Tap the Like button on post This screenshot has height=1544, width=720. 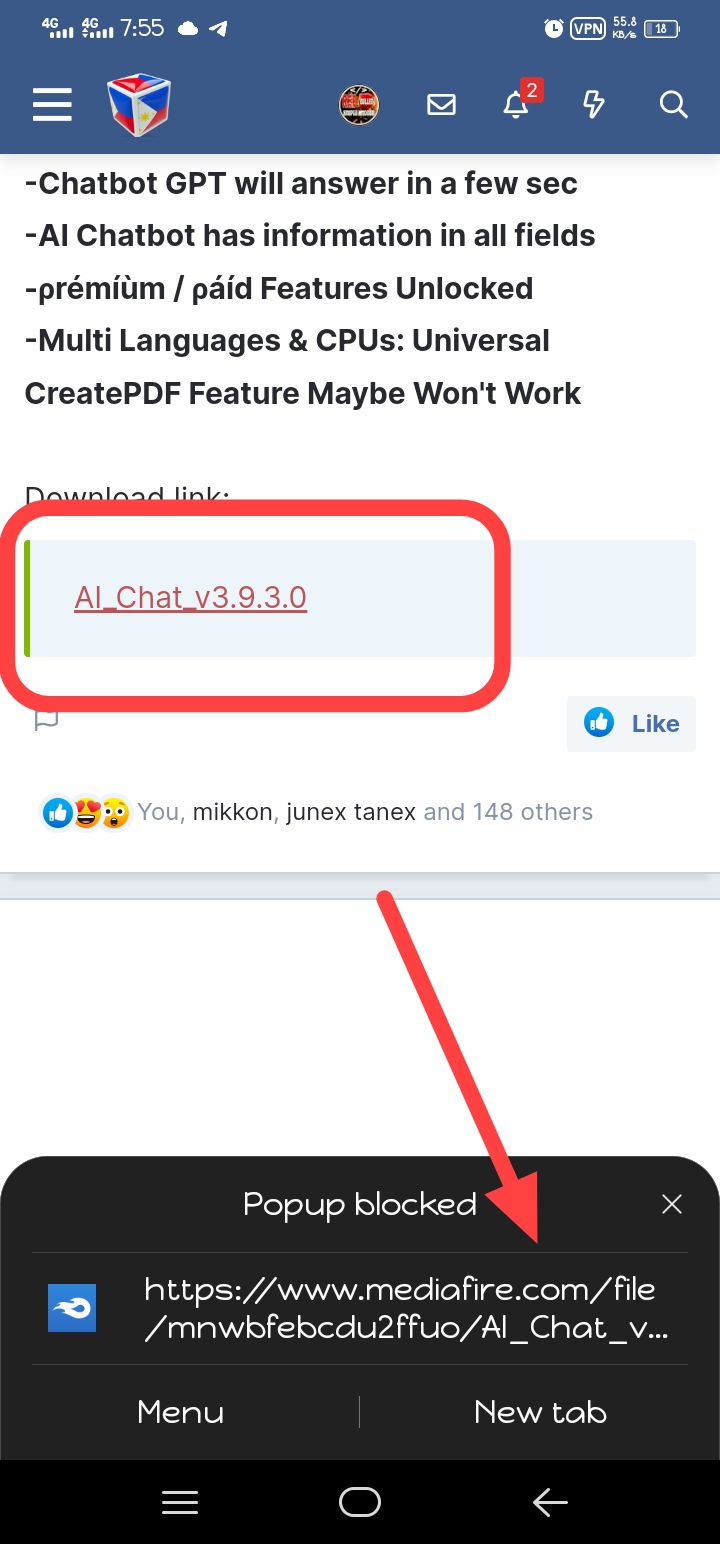(x=631, y=723)
